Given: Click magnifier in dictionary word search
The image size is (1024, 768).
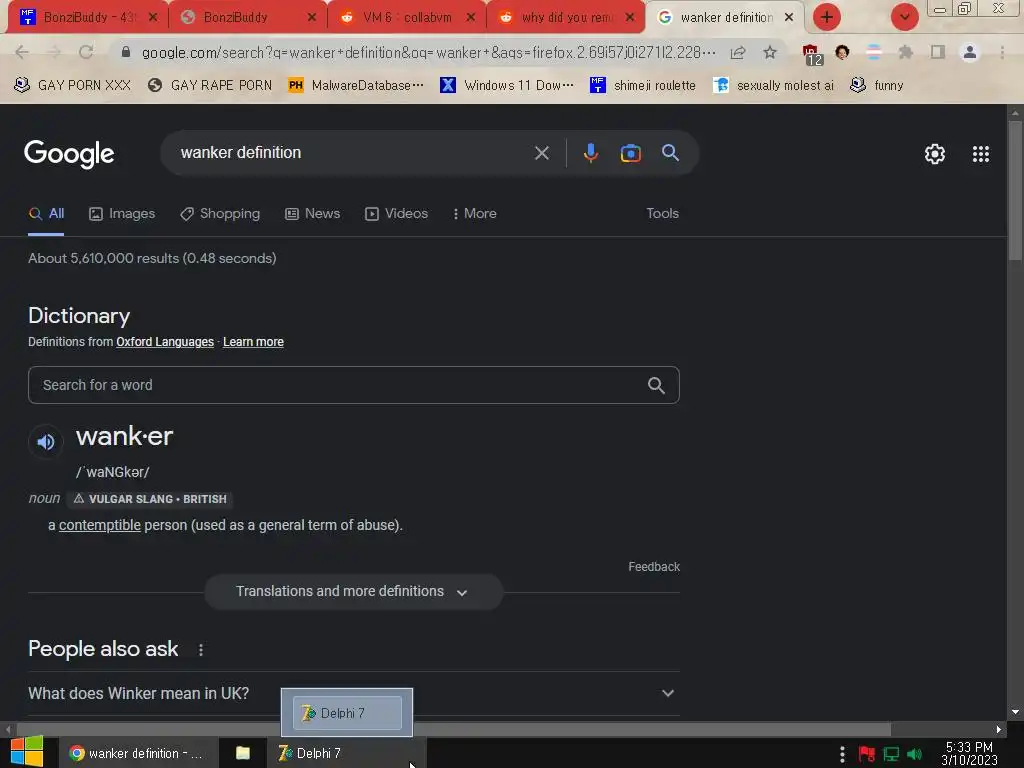Looking at the screenshot, I should point(656,385).
